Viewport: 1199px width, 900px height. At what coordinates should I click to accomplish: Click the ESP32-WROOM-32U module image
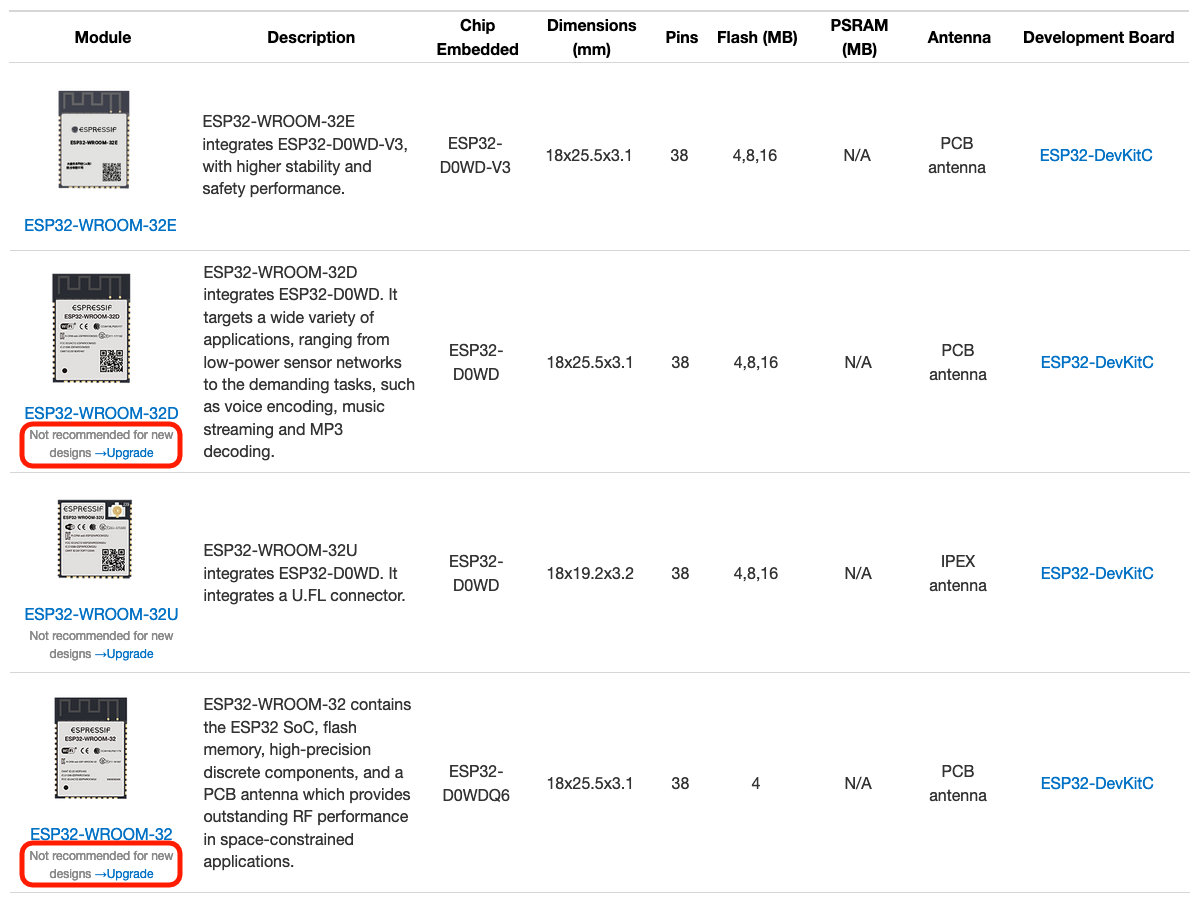tap(95, 539)
